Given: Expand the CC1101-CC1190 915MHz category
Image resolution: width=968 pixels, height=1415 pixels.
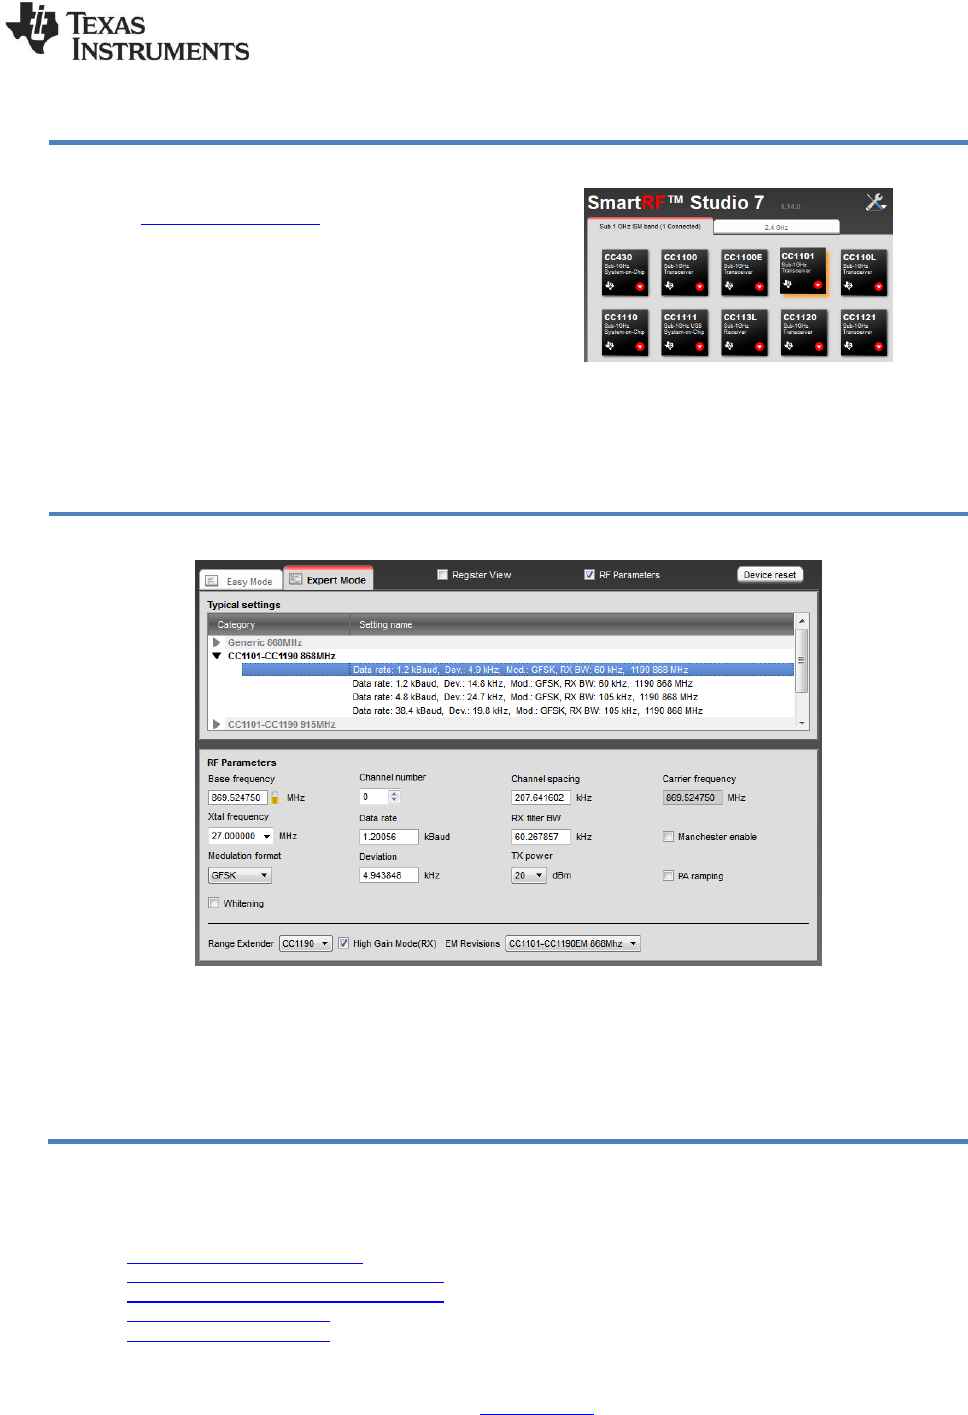Looking at the screenshot, I should point(216,724).
